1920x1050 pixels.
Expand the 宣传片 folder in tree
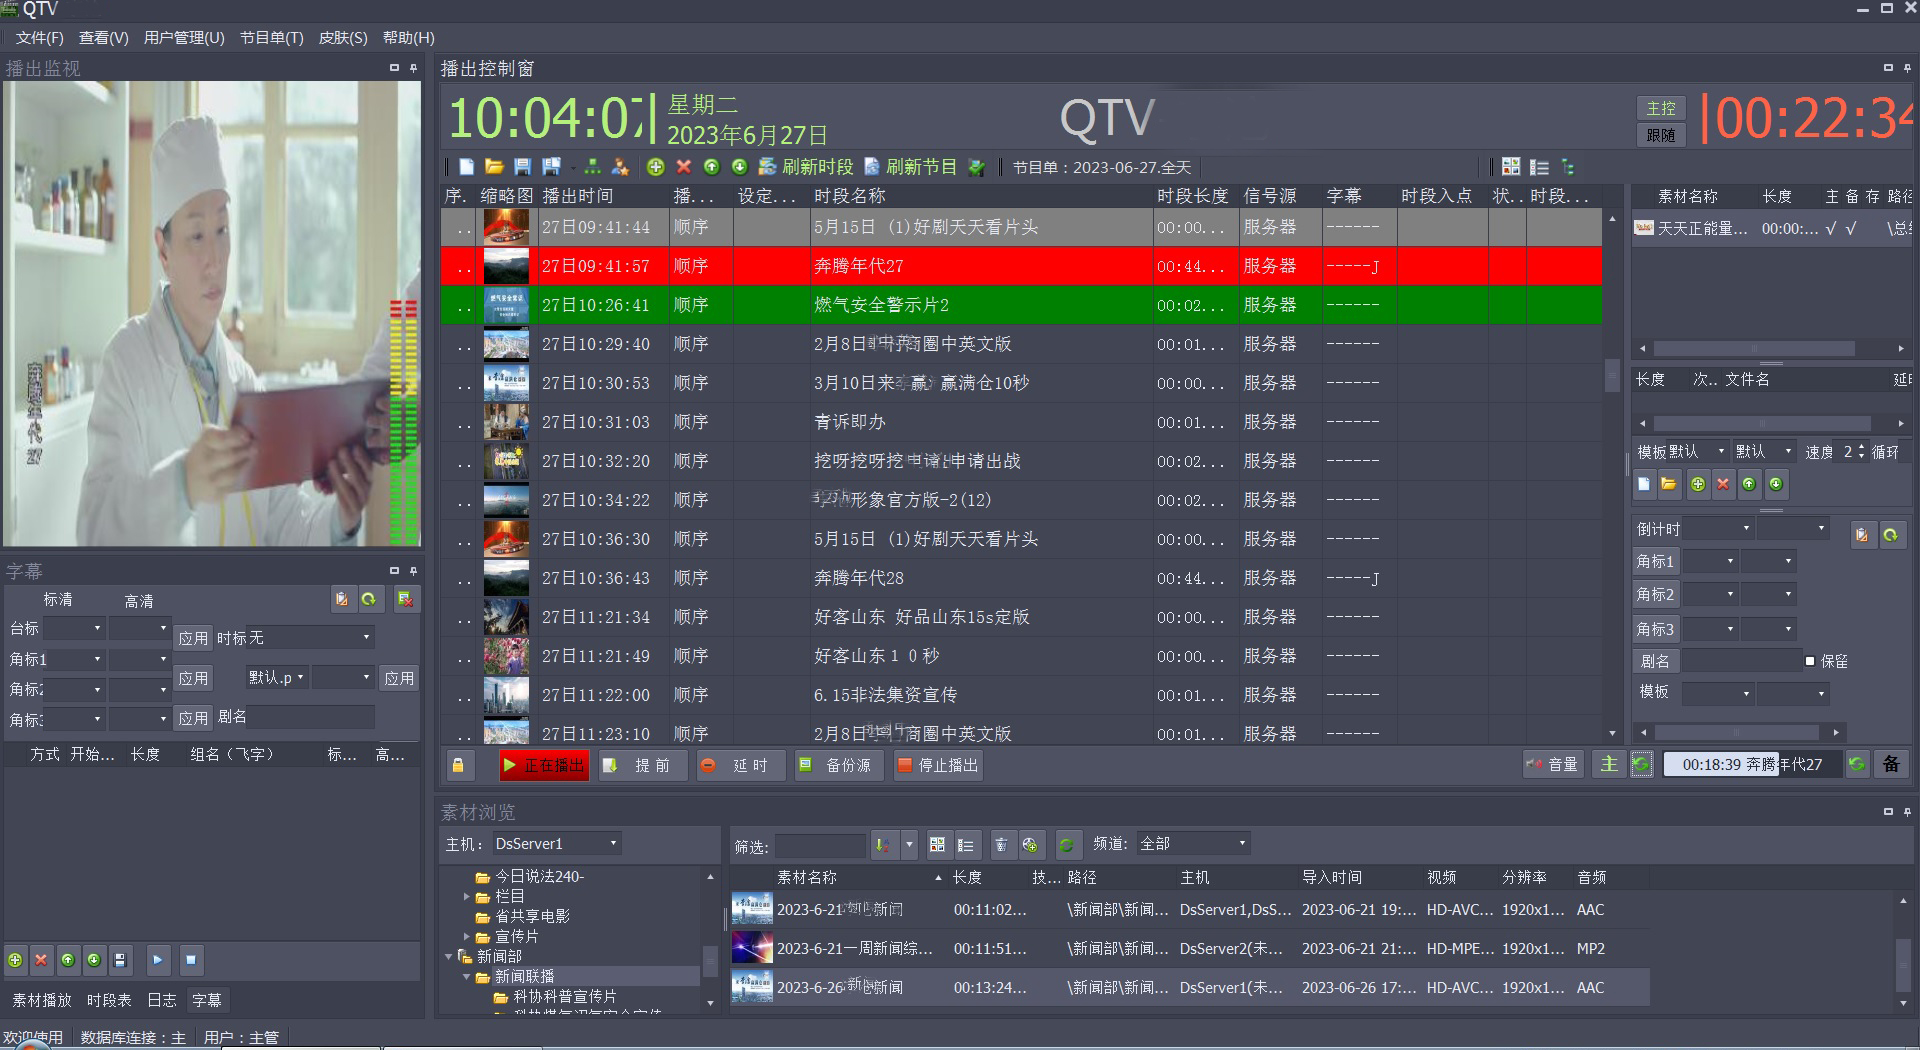click(x=466, y=937)
